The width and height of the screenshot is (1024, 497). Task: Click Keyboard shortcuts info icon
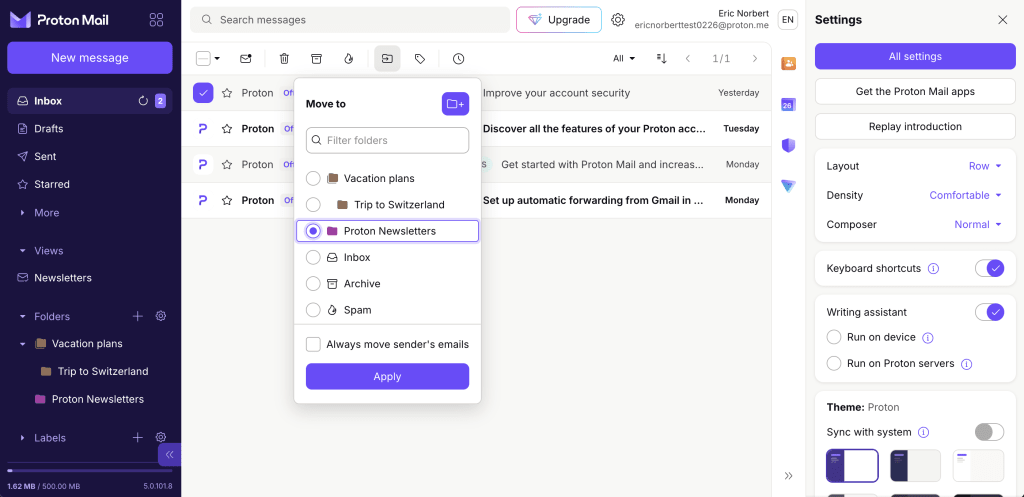[x=933, y=268]
